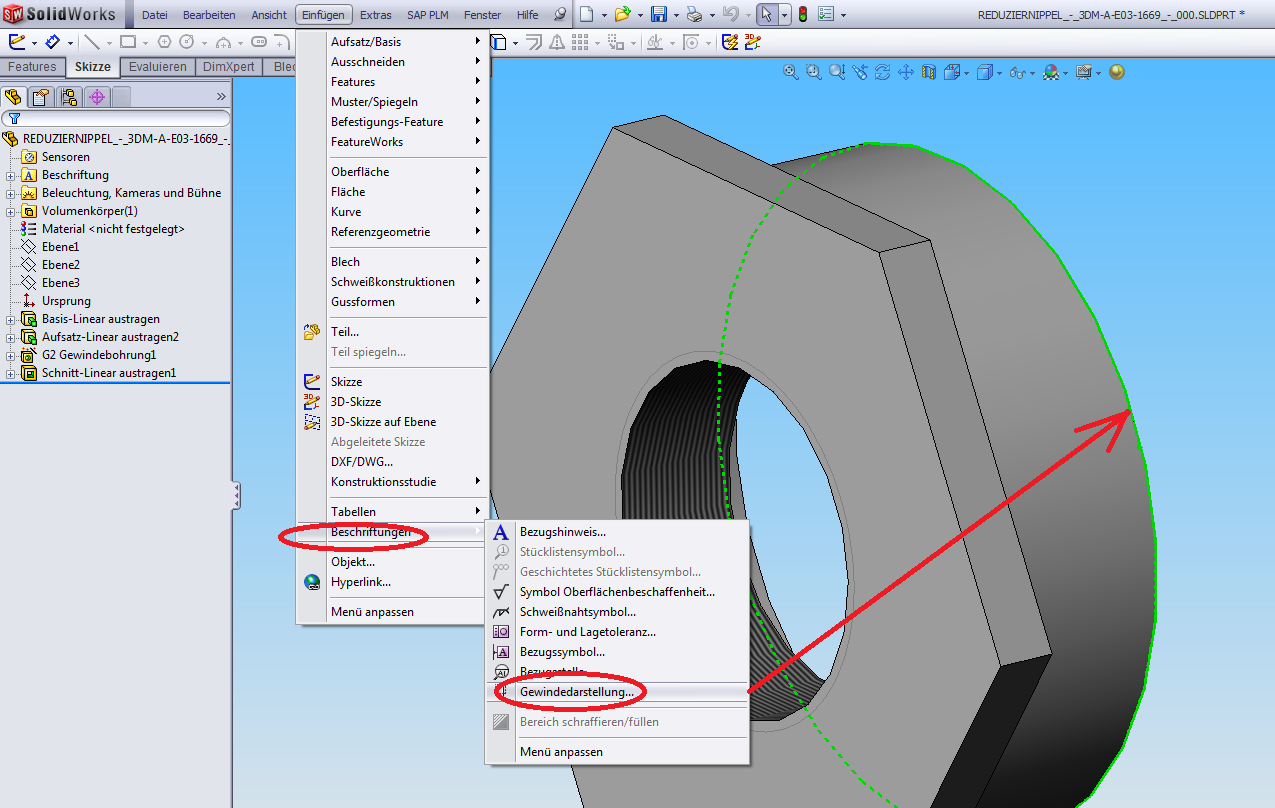
Task: Click the feature tree filter input field
Action: tap(116, 118)
